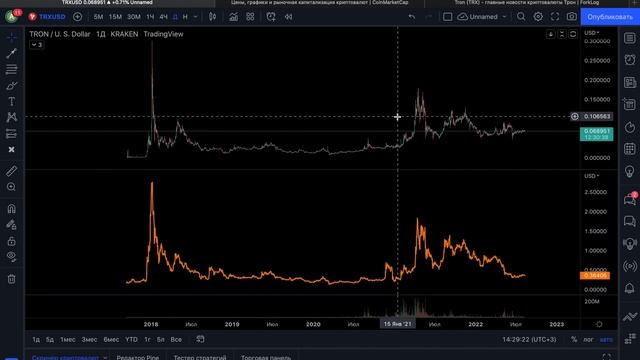Image resolution: width=640 pixels, height=360 pixels.
Task: Switch to Н weekly timeframe
Action: click(x=185, y=17)
